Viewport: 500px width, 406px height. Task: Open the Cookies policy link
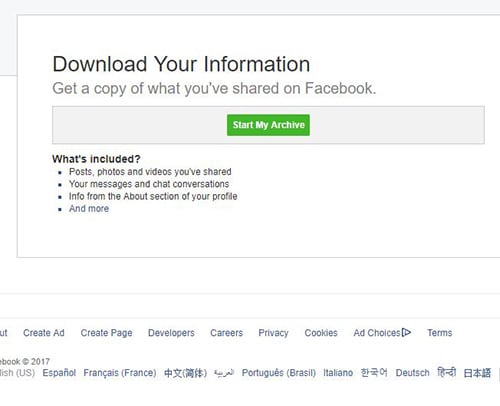coord(321,333)
